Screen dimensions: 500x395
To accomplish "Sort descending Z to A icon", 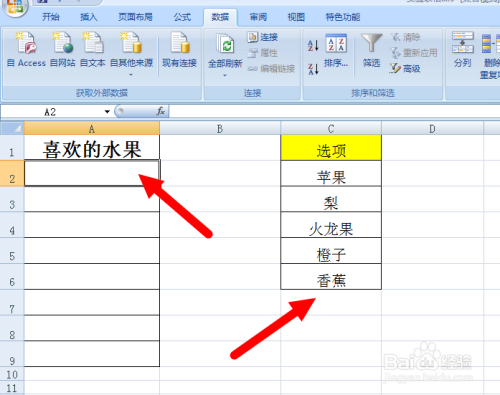I will pyautogui.click(x=313, y=69).
